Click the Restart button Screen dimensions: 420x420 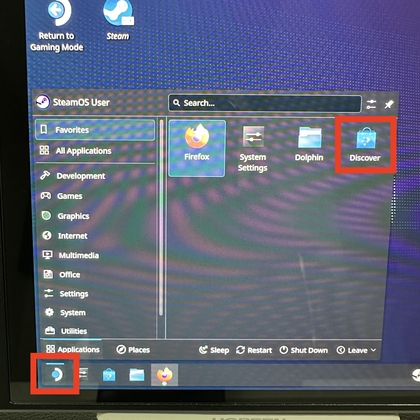pos(254,350)
